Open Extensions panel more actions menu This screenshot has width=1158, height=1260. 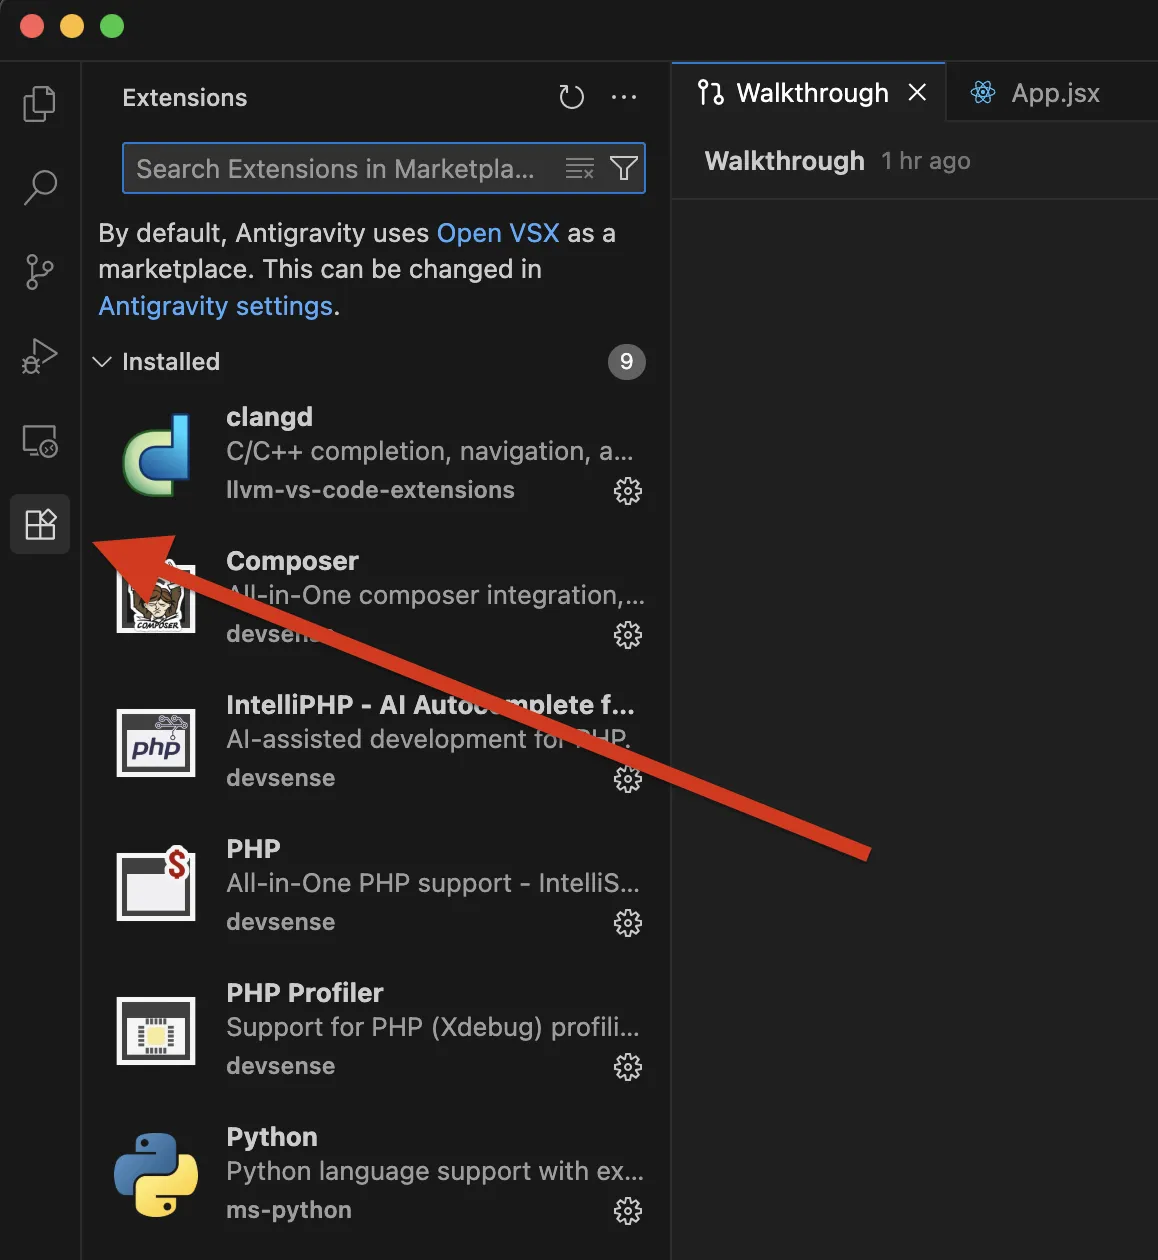(624, 97)
